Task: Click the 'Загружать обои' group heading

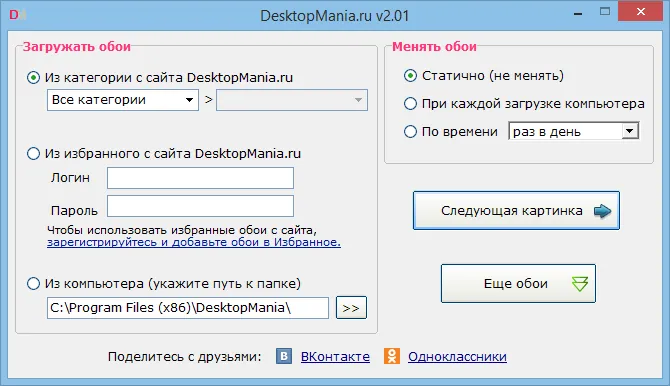Action: coord(77,47)
